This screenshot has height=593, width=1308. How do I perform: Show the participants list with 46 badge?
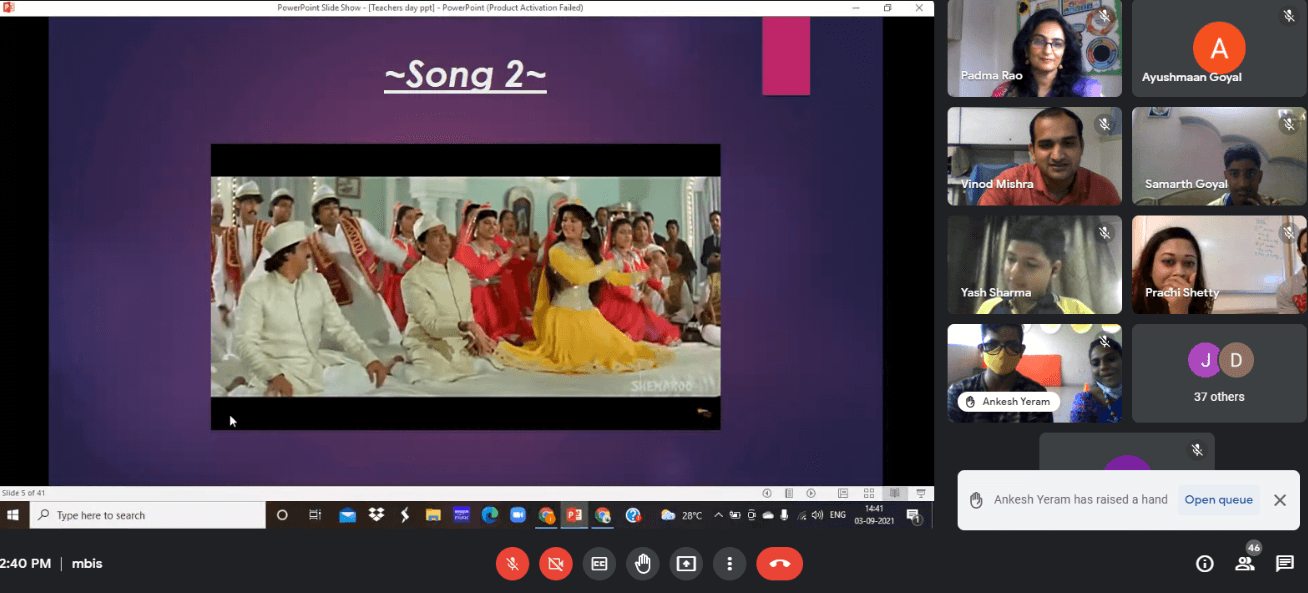pos(1245,563)
